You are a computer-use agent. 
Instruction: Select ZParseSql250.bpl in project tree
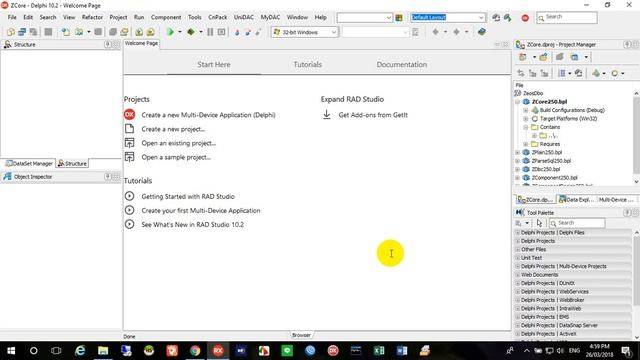pyautogui.click(x=551, y=161)
